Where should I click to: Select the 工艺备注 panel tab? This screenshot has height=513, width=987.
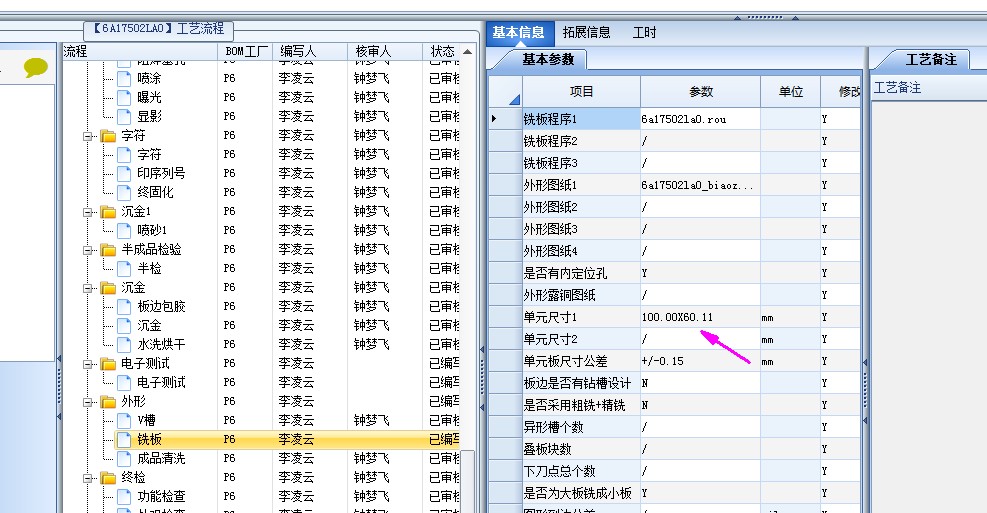931,60
